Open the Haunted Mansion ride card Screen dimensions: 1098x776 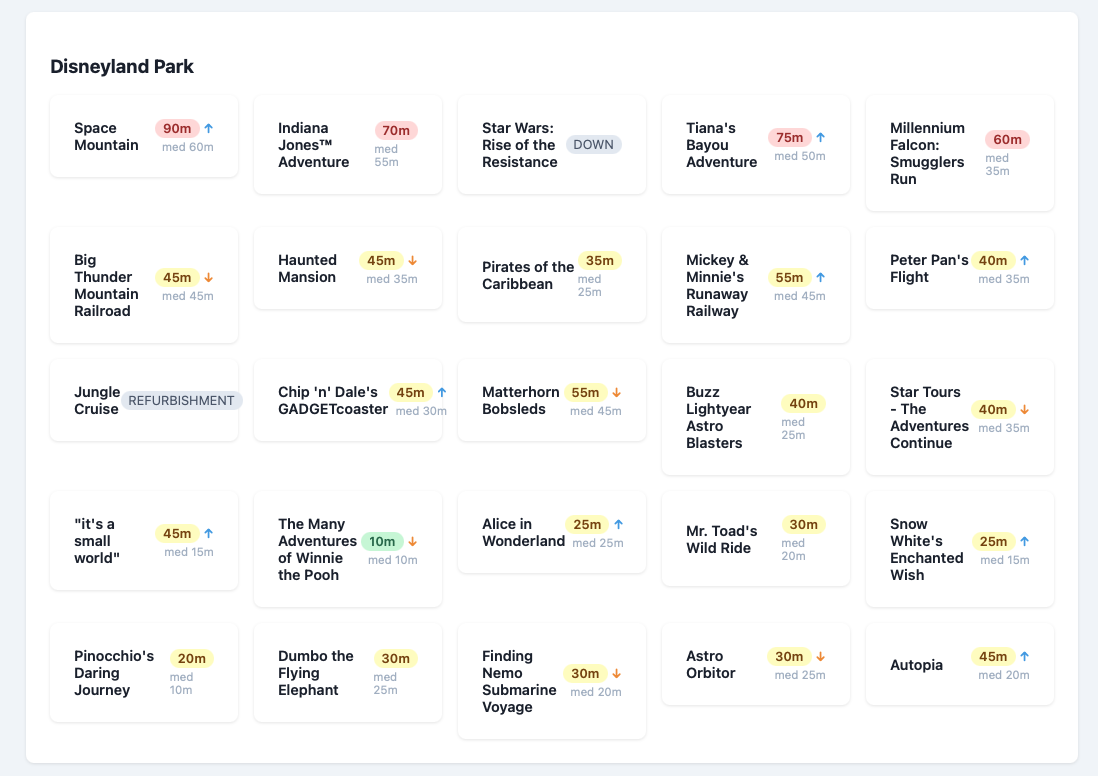348,267
